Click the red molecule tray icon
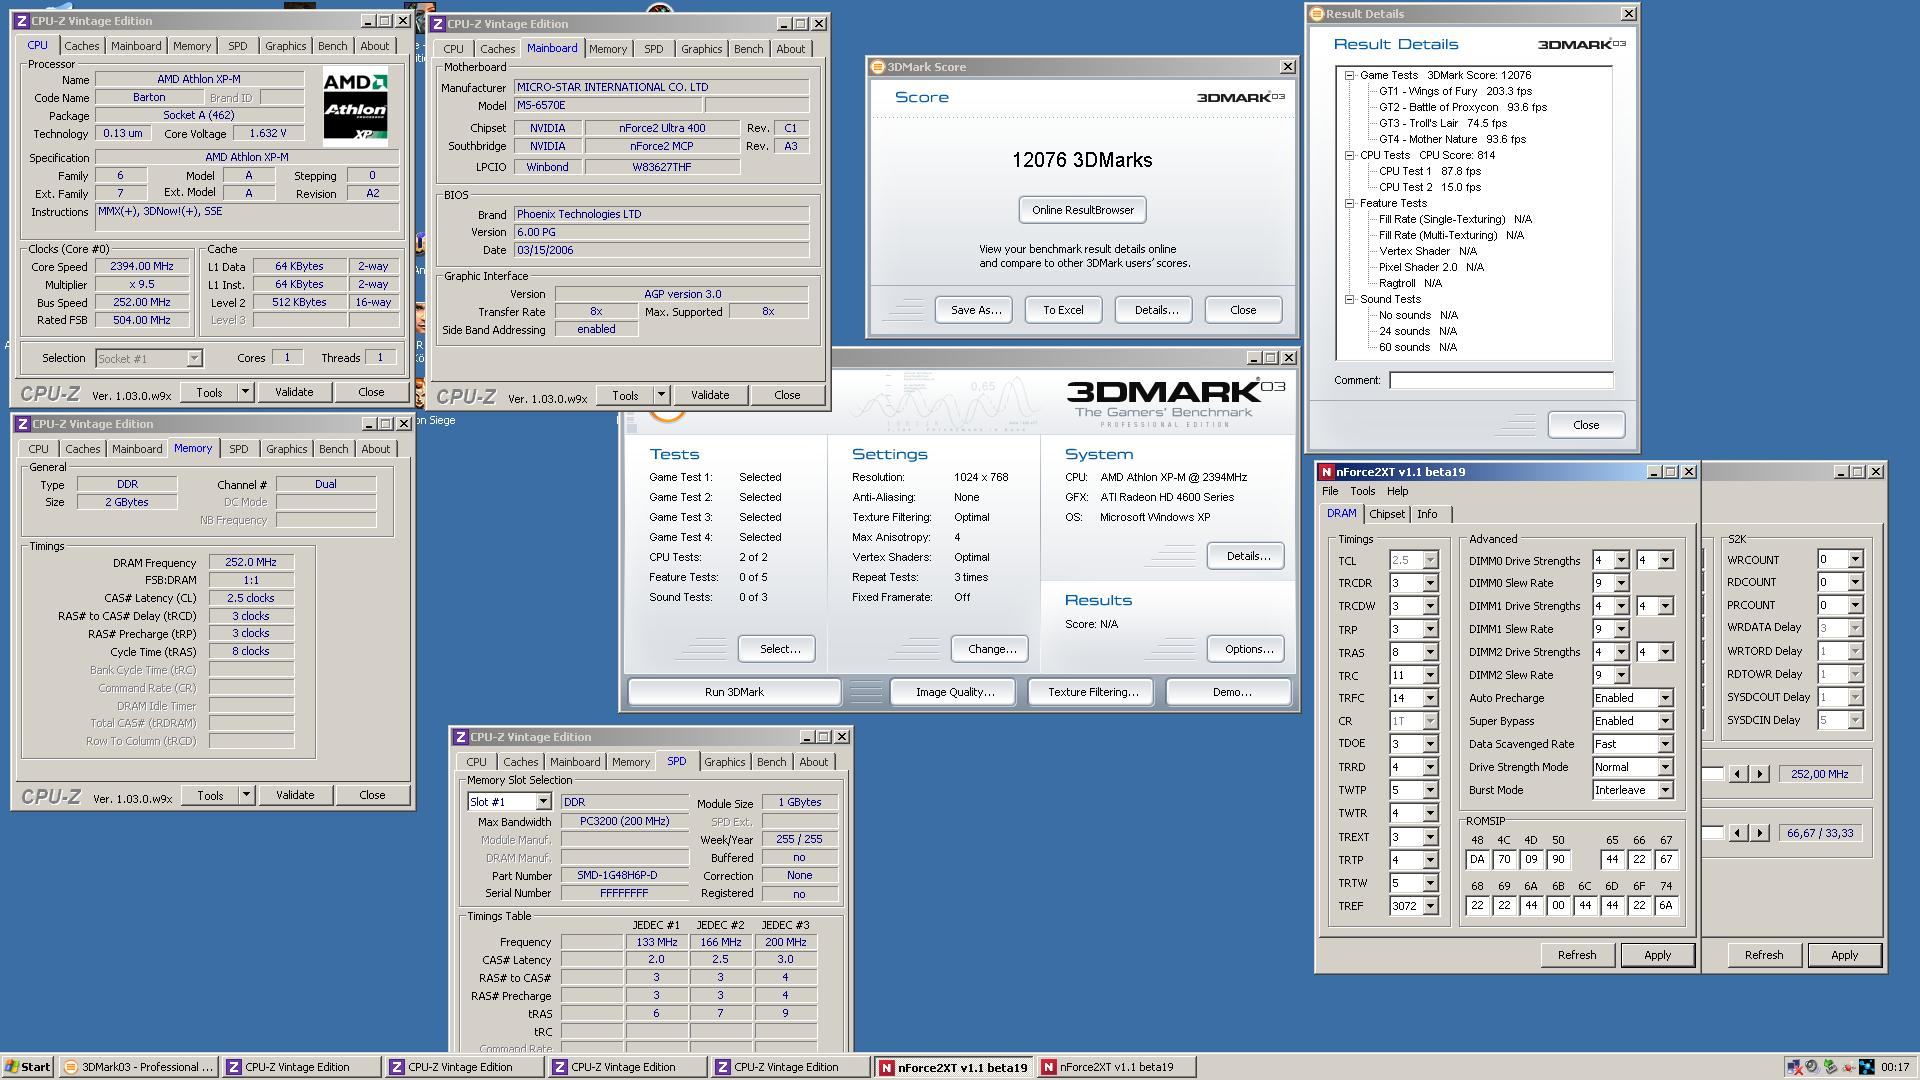1920x1080 pixels. tap(1848, 1067)
